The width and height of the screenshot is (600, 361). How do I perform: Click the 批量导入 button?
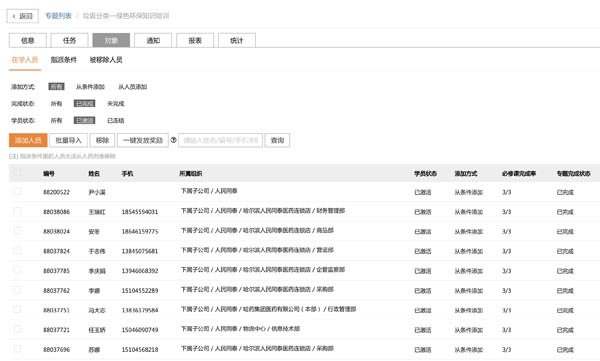(68, 140)
